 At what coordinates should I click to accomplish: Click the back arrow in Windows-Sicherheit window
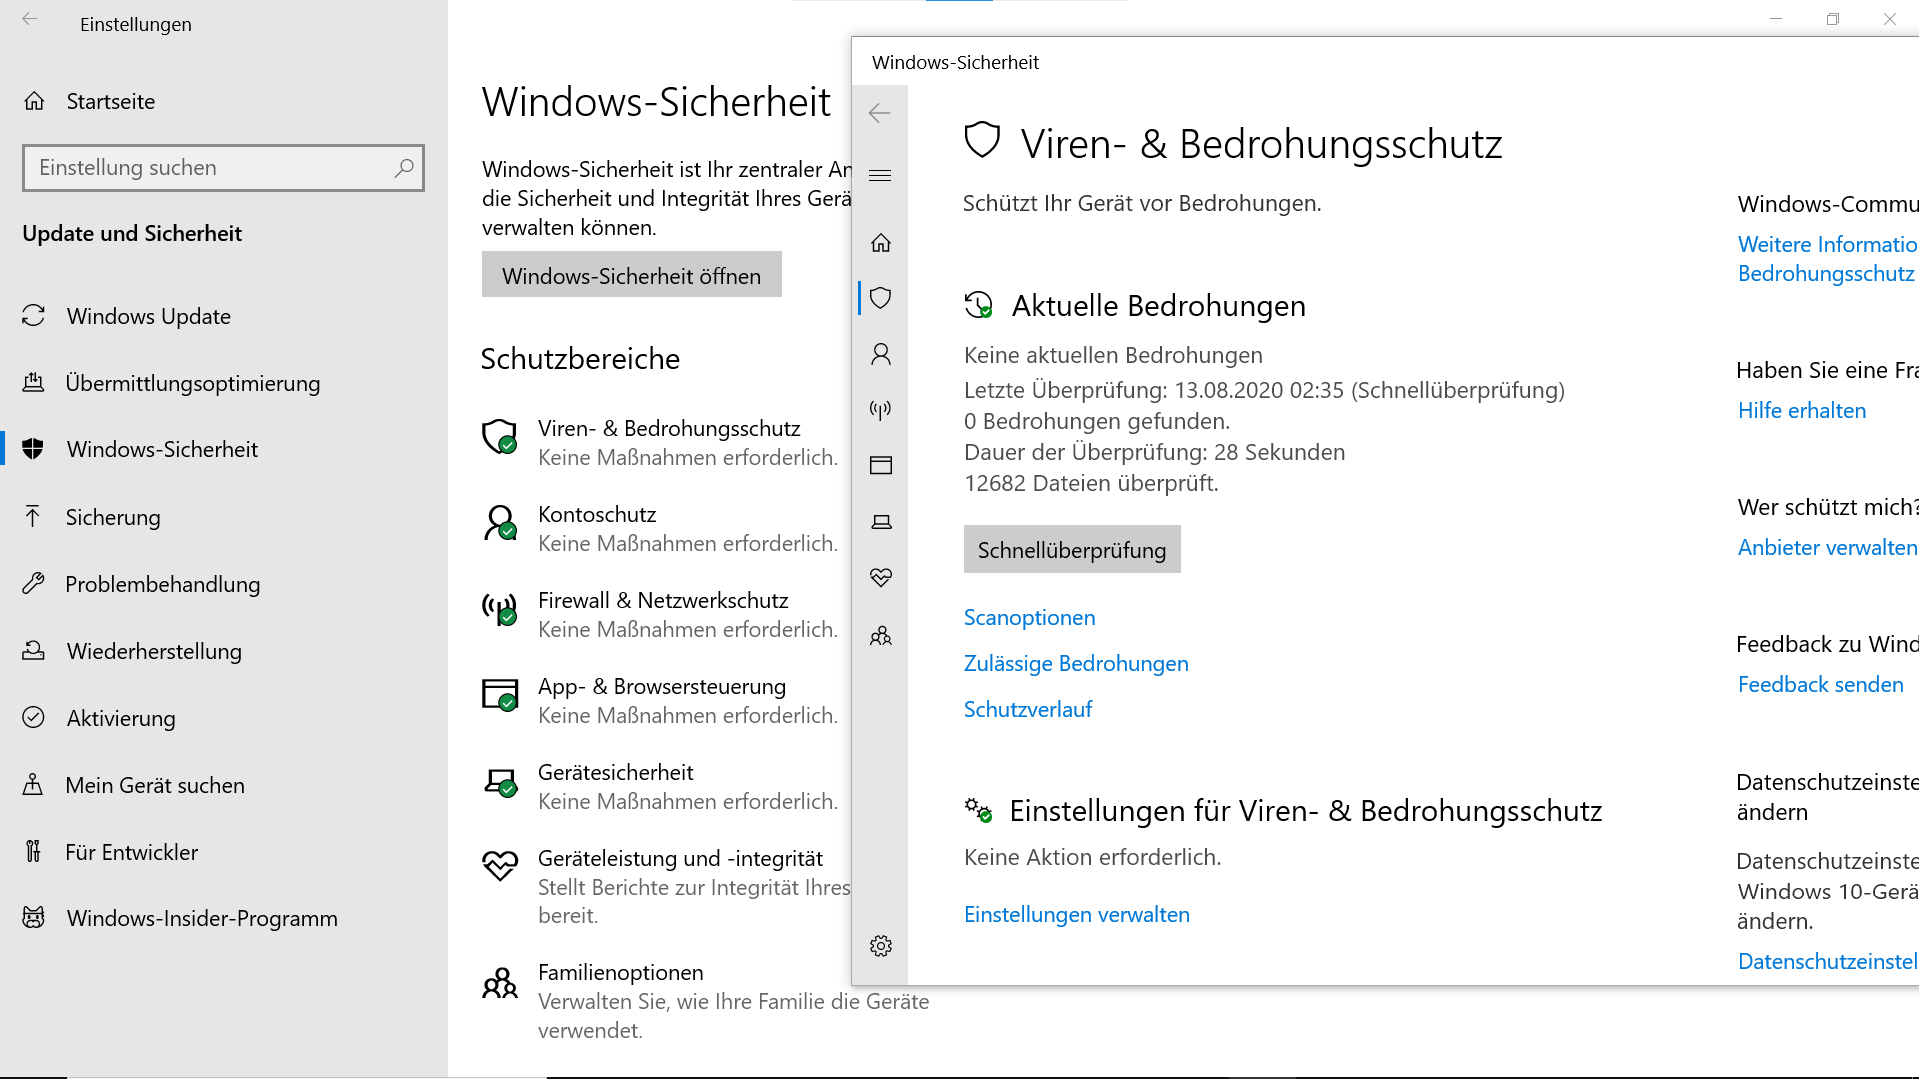click(880, 113)
